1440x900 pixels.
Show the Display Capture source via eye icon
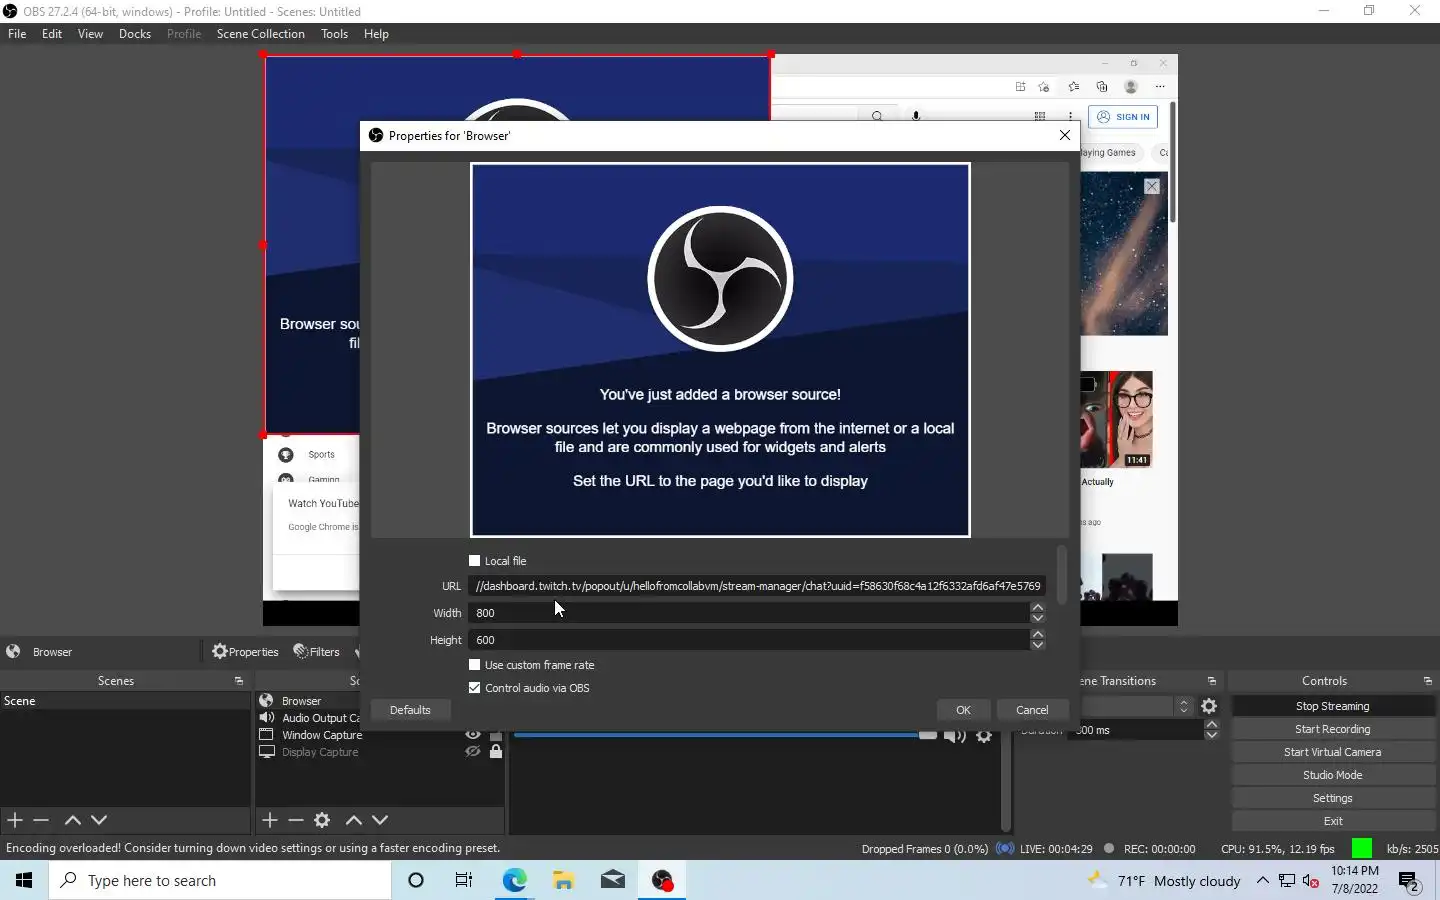tap(473, 752)
